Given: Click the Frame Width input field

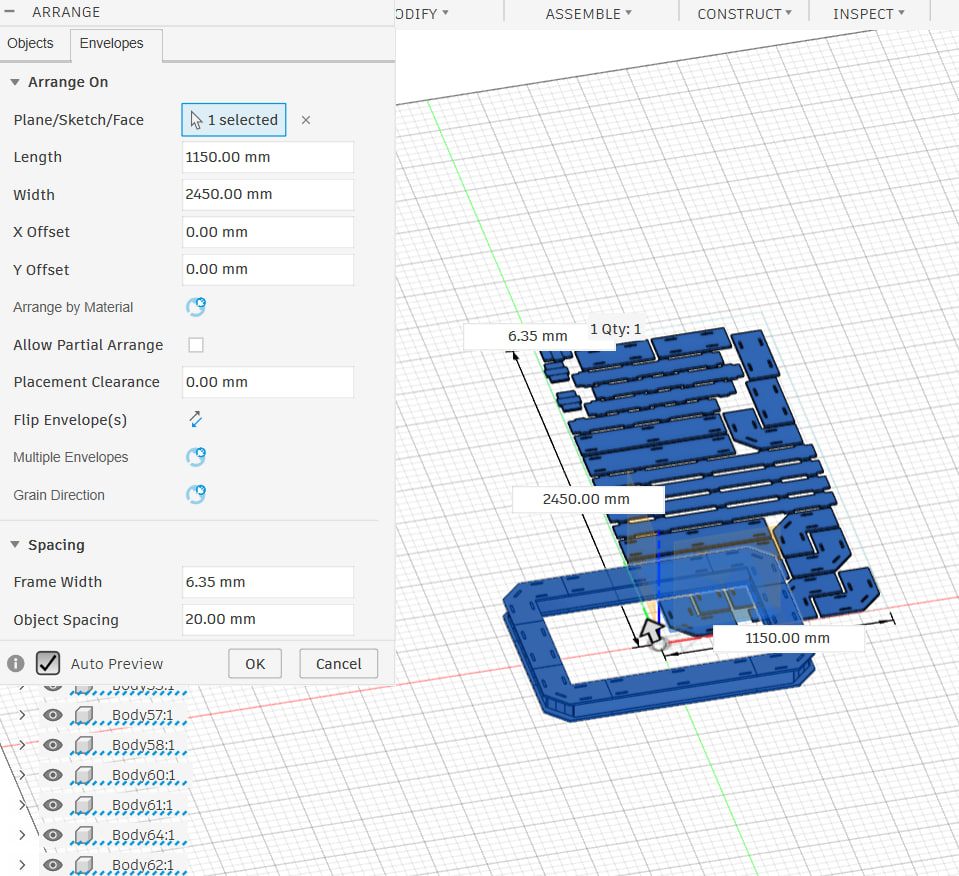Looking at the screenshot, I should click(268, 582).
